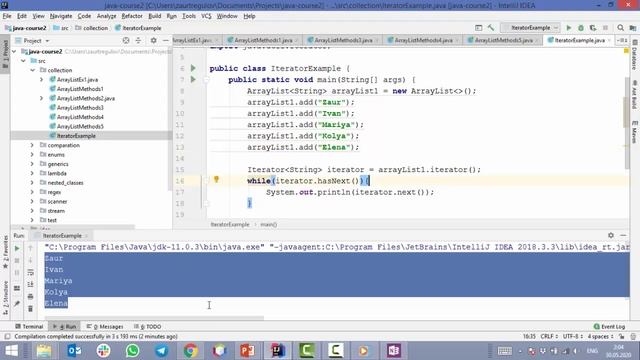Image resolution: width=640 pixels, height=360 pixels.
Task: Click the UTF-8 encoding selector
Action: click(573, 336)
